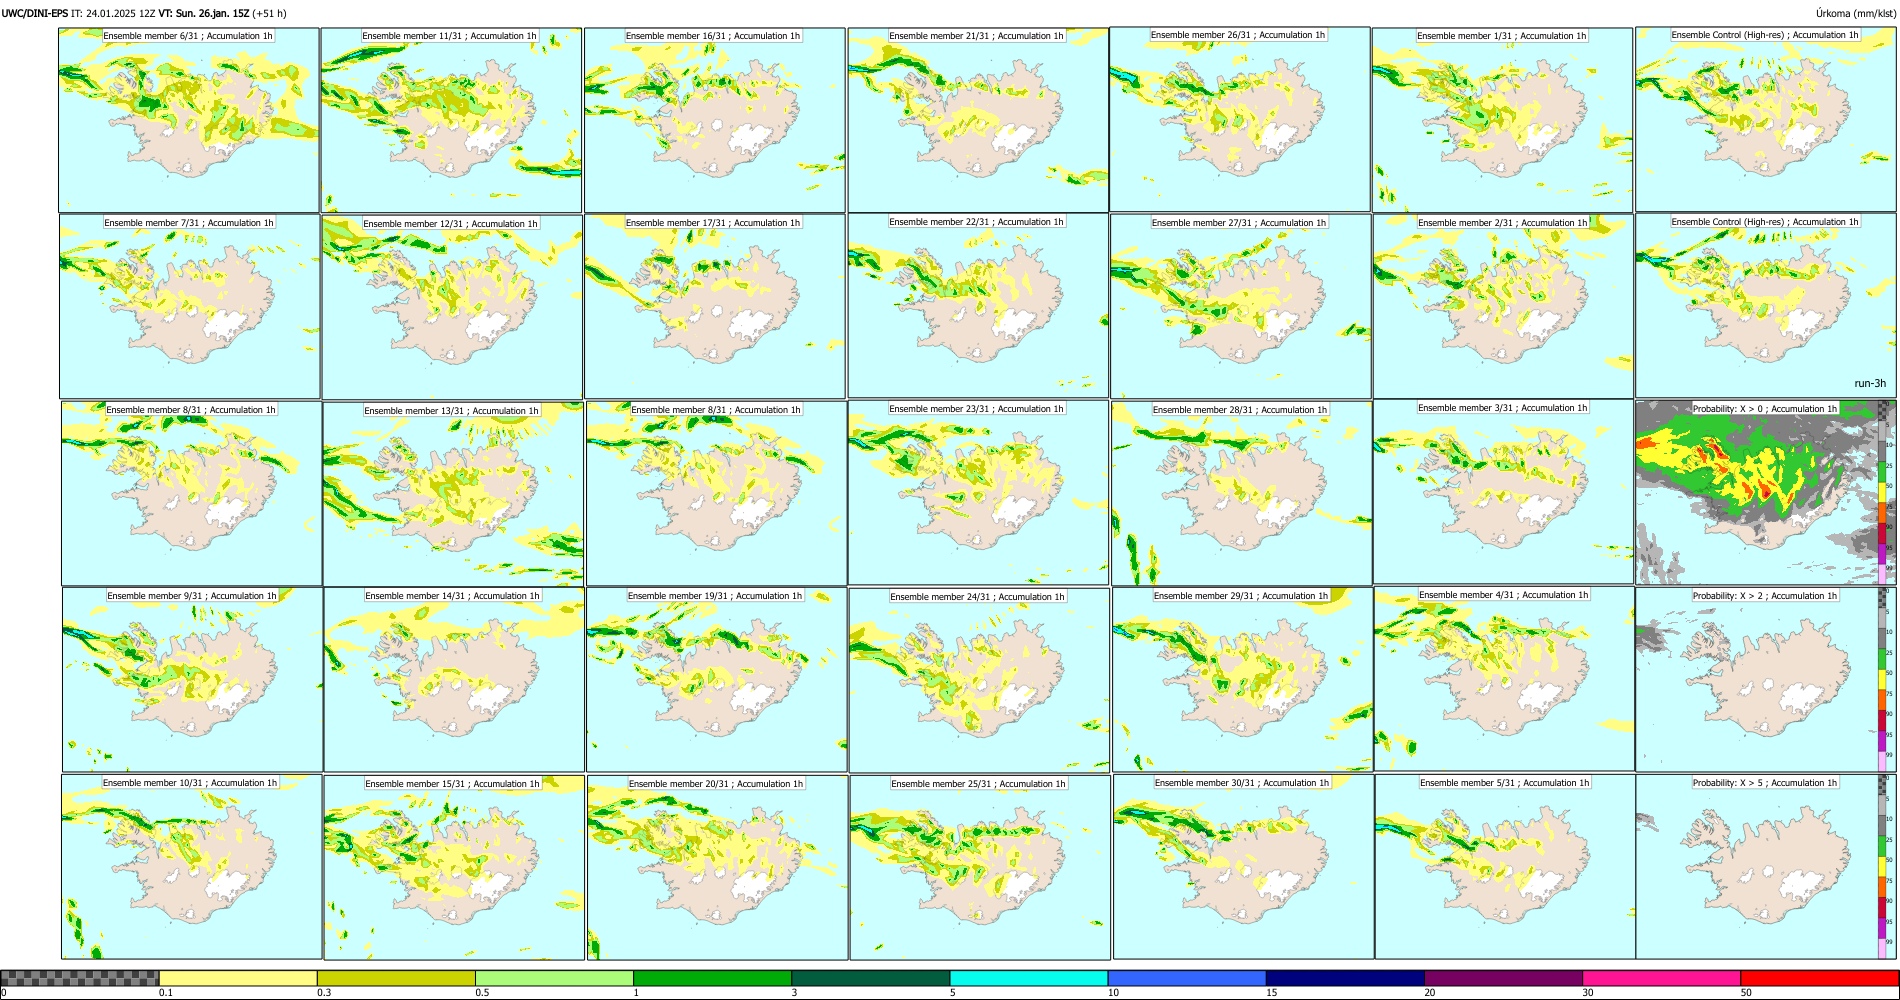Screen dimensions: 1900x1000
Task: Select the Probability X > 2 map panel
Action: (x=1766, y=680)
